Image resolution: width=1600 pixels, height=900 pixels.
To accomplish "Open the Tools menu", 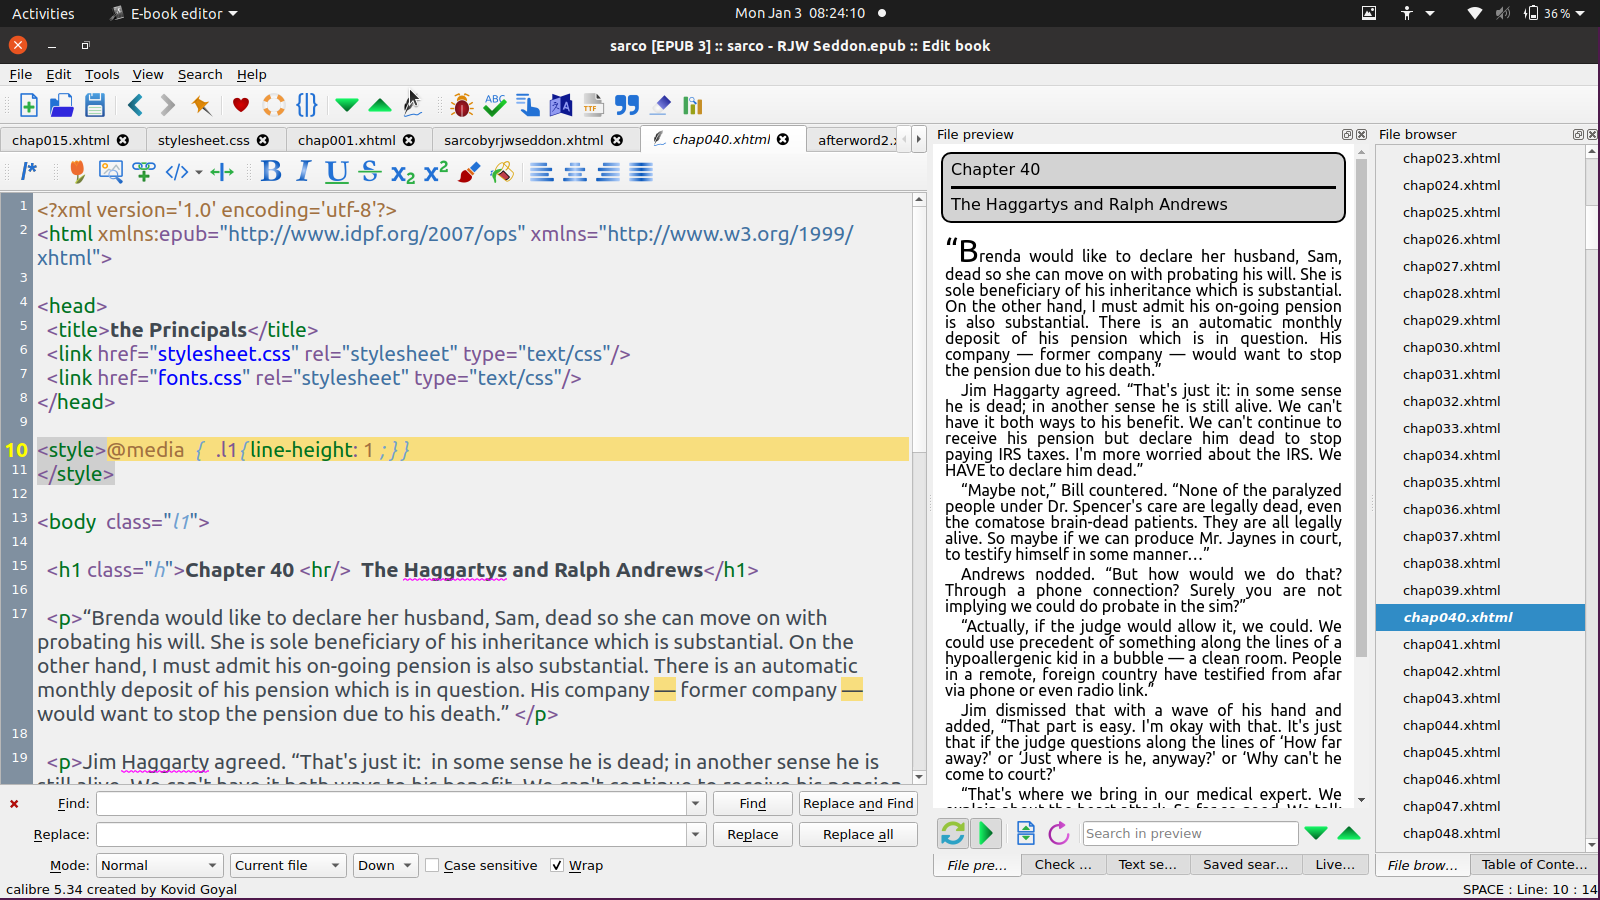I will click(x=101, y=75).
